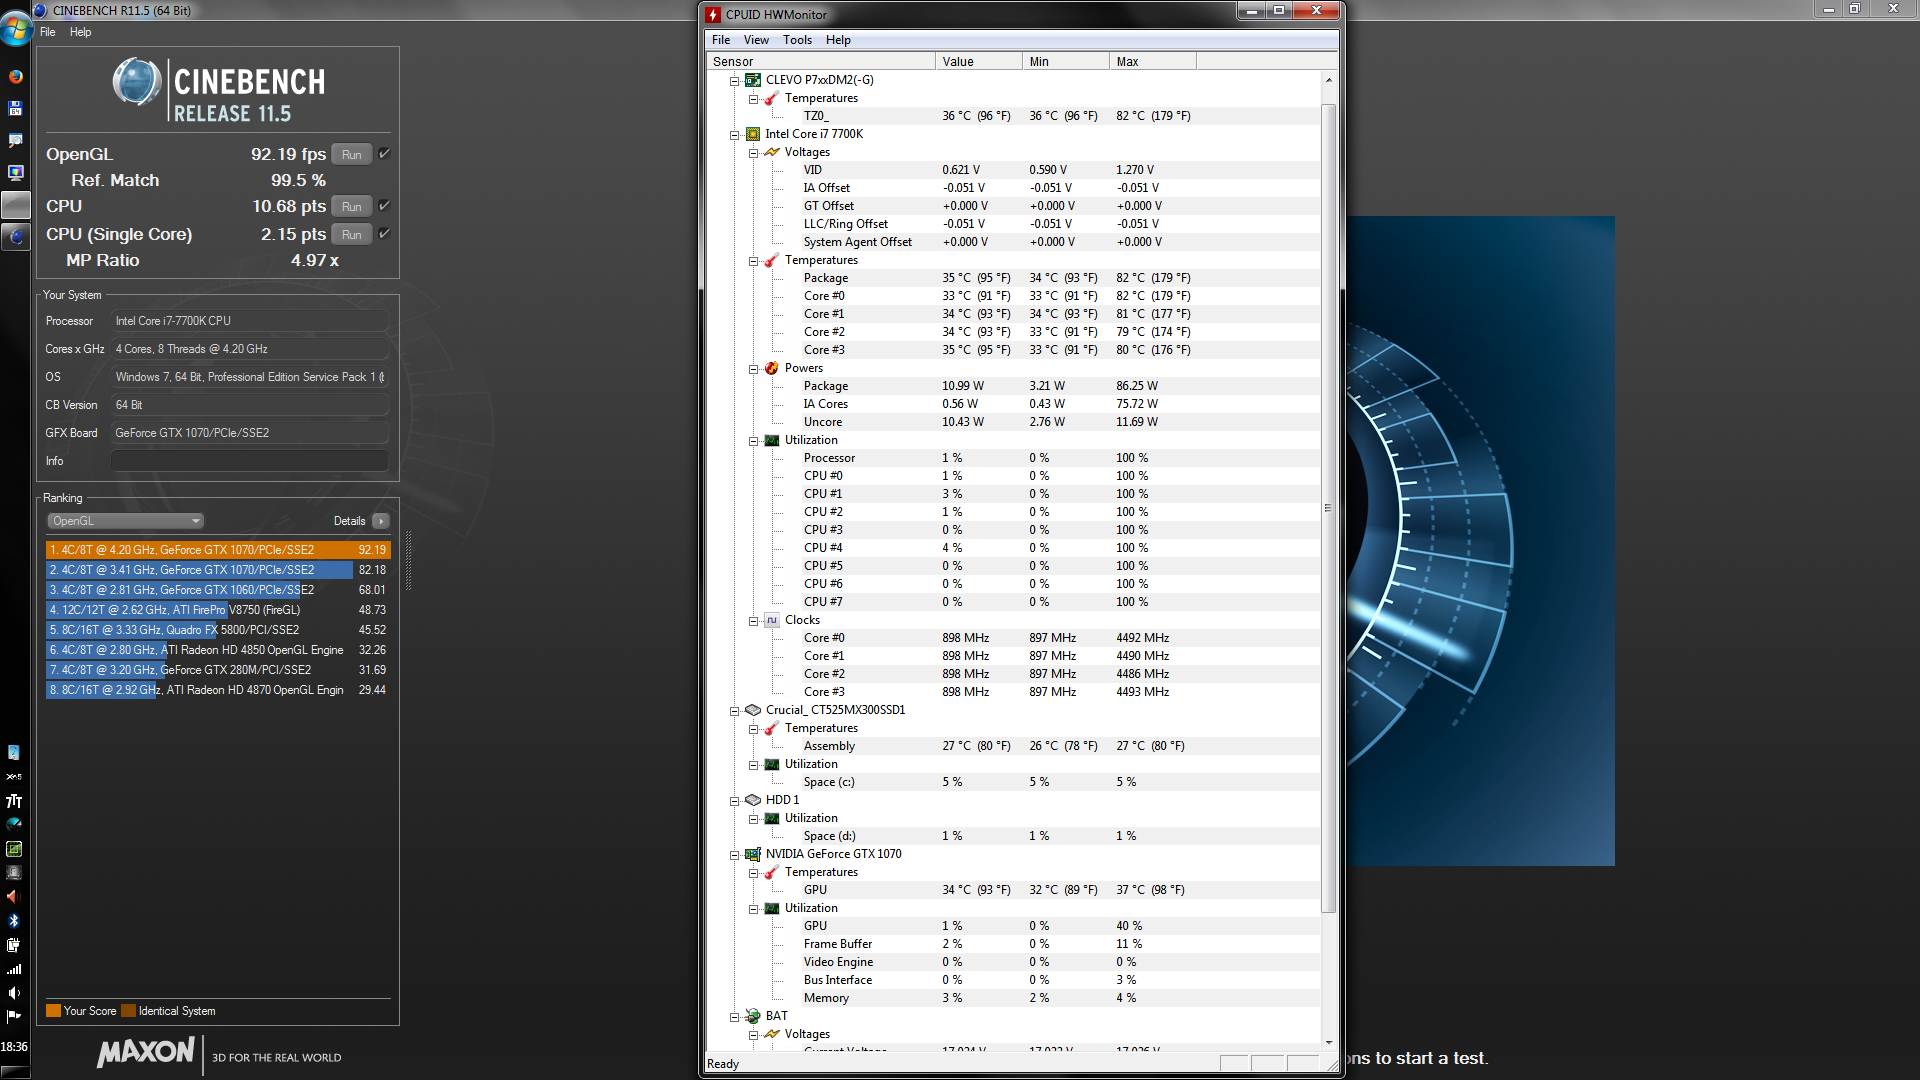
Task: Collapse the Intel Core i7 7700K node
Action: (734, 135)
